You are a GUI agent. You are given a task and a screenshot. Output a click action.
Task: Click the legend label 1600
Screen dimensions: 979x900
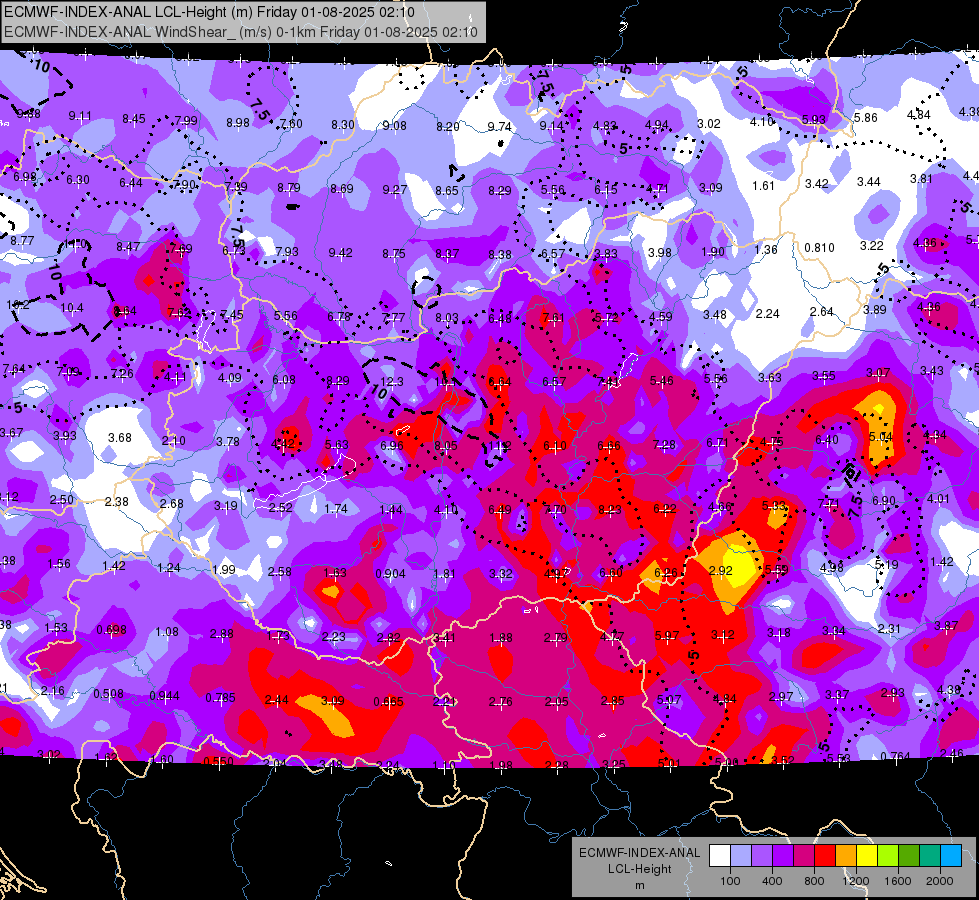pyautogui.click(x=897, y=881)
